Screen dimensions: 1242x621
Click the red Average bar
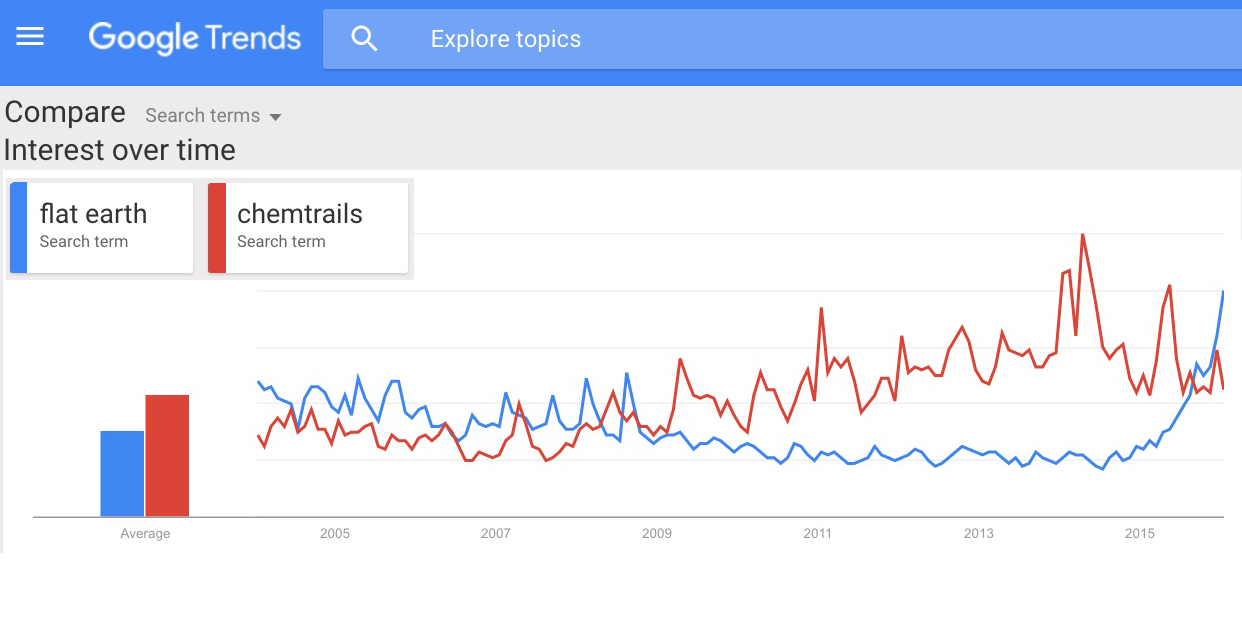click(167, 455)
